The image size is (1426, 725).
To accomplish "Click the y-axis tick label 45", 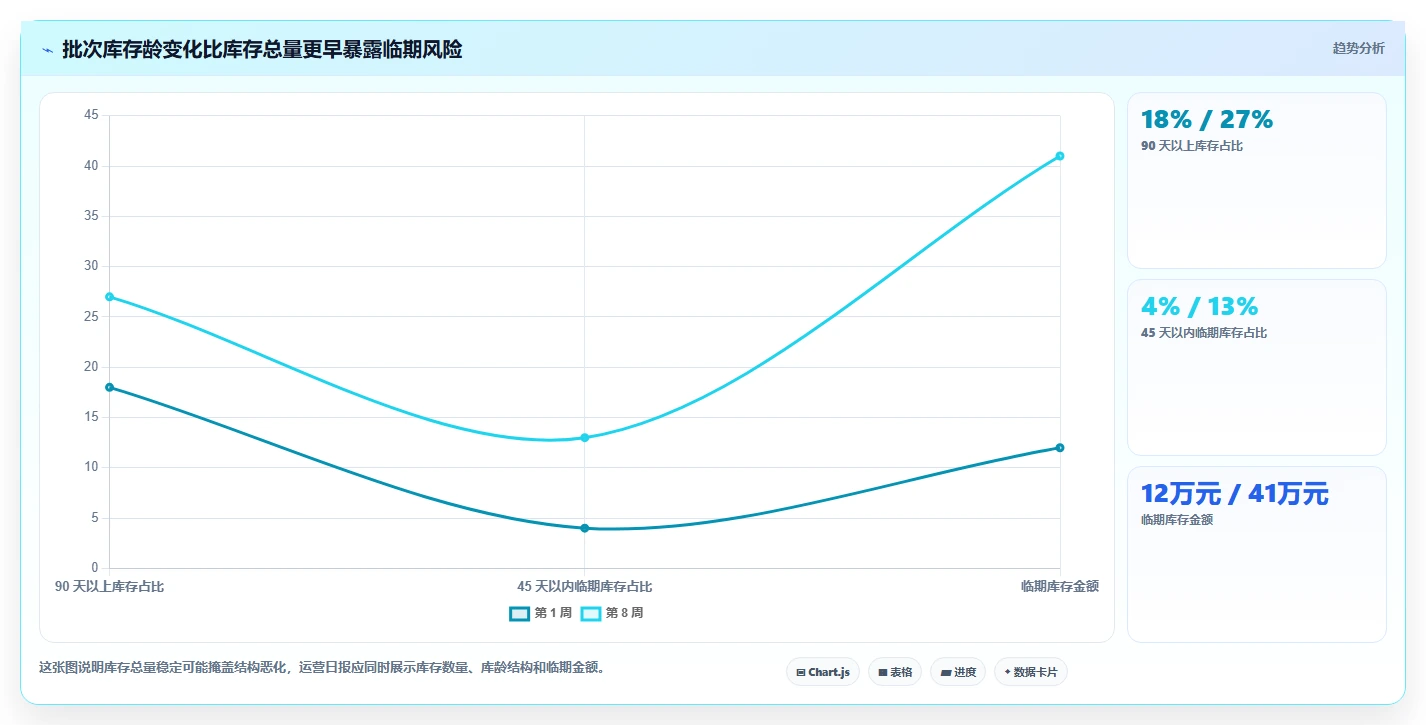I will (x=91, y=115).
